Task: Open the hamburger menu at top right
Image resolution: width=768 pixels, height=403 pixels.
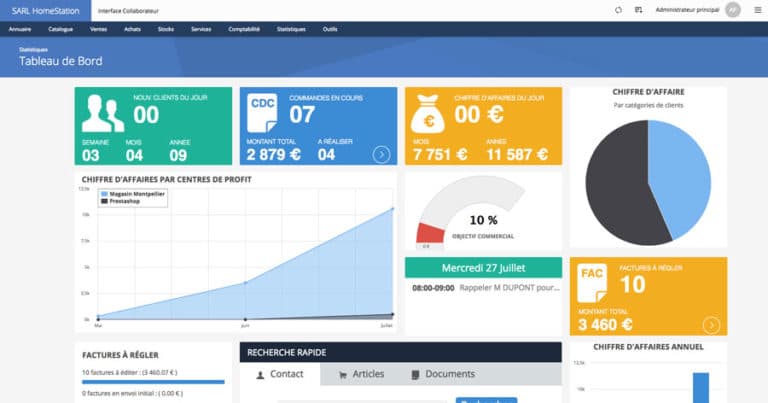Action: (755, 10)
